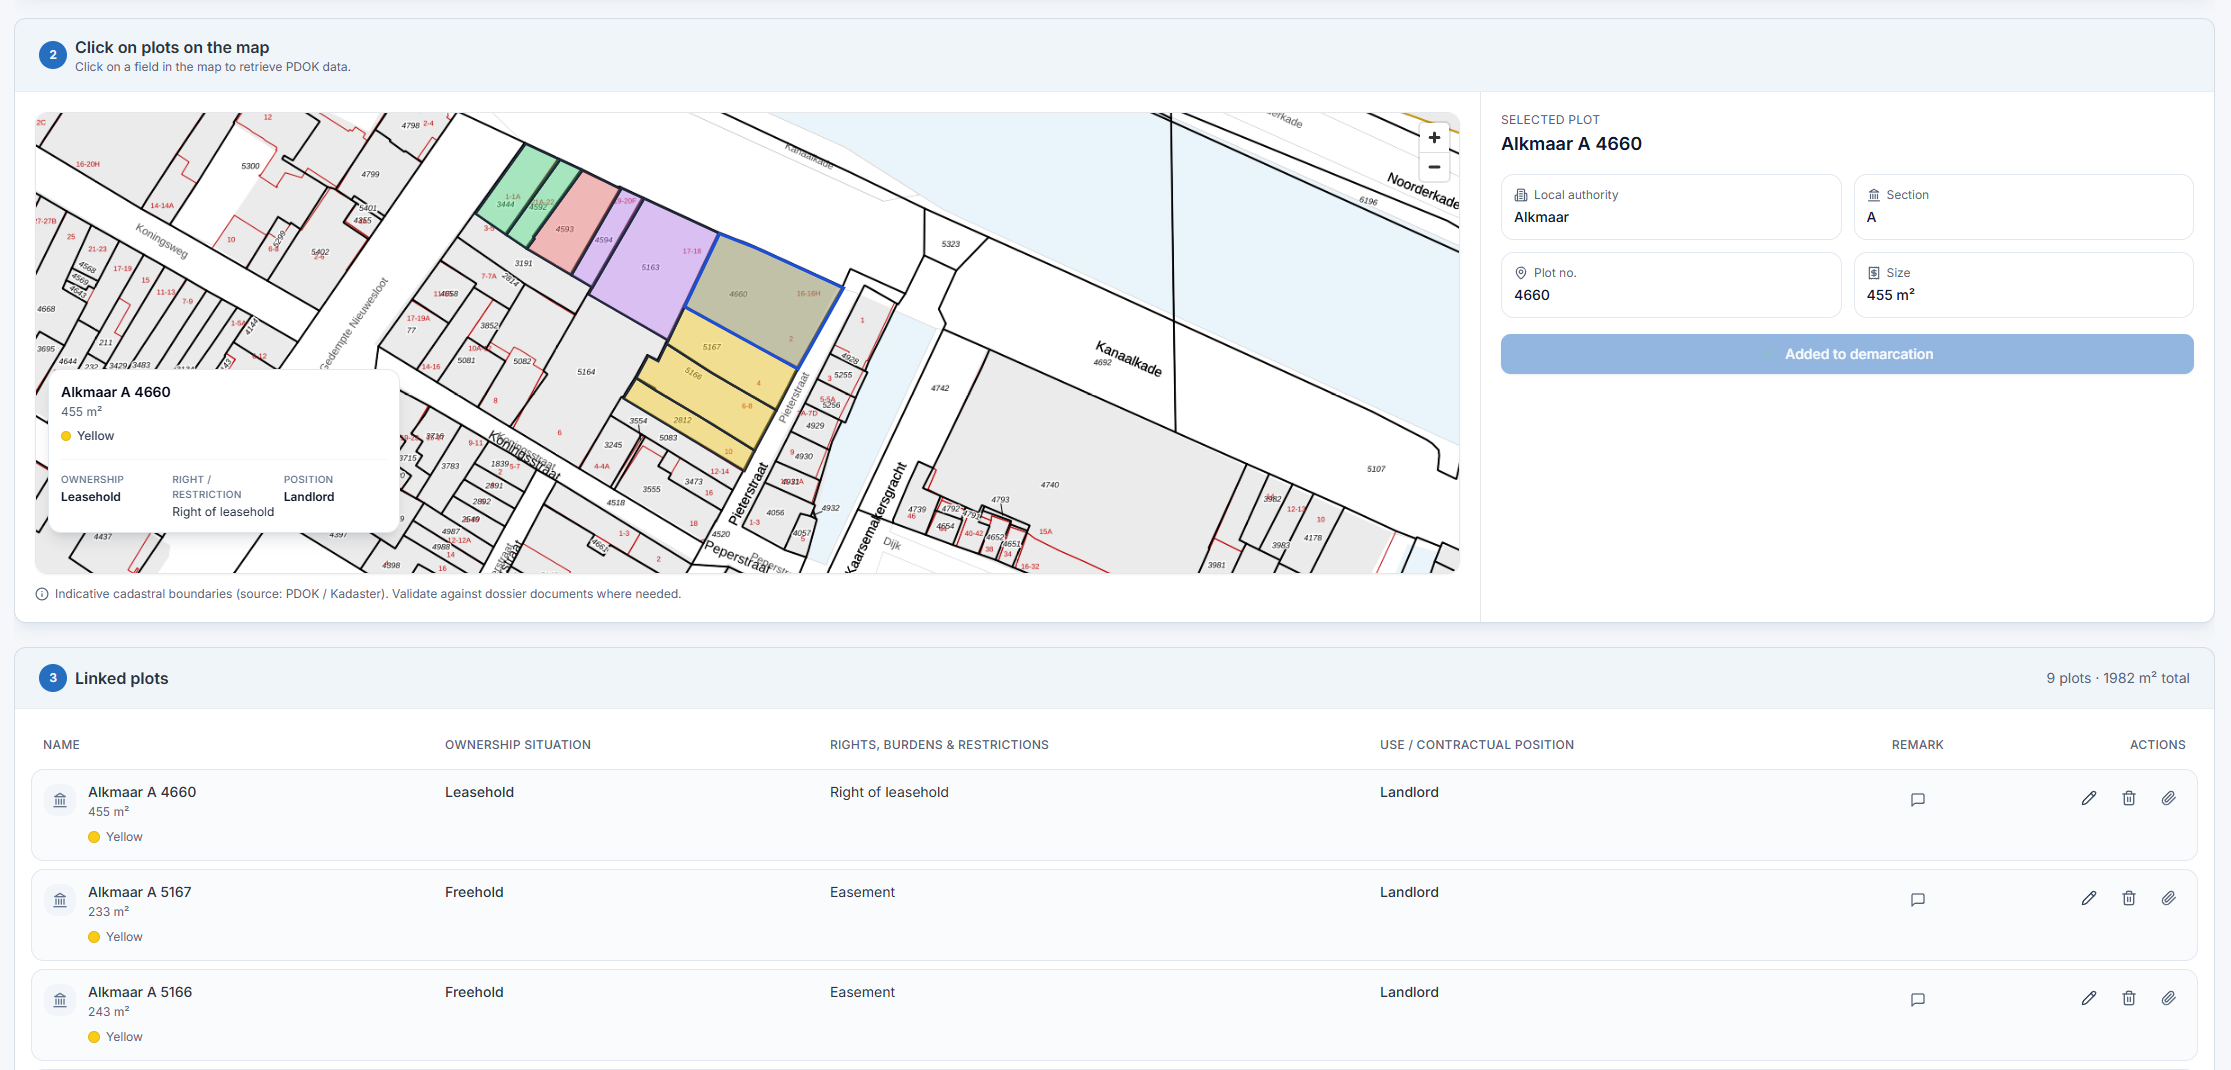Click the Kanaalkade street label on map

click(x=1129, y=358)
